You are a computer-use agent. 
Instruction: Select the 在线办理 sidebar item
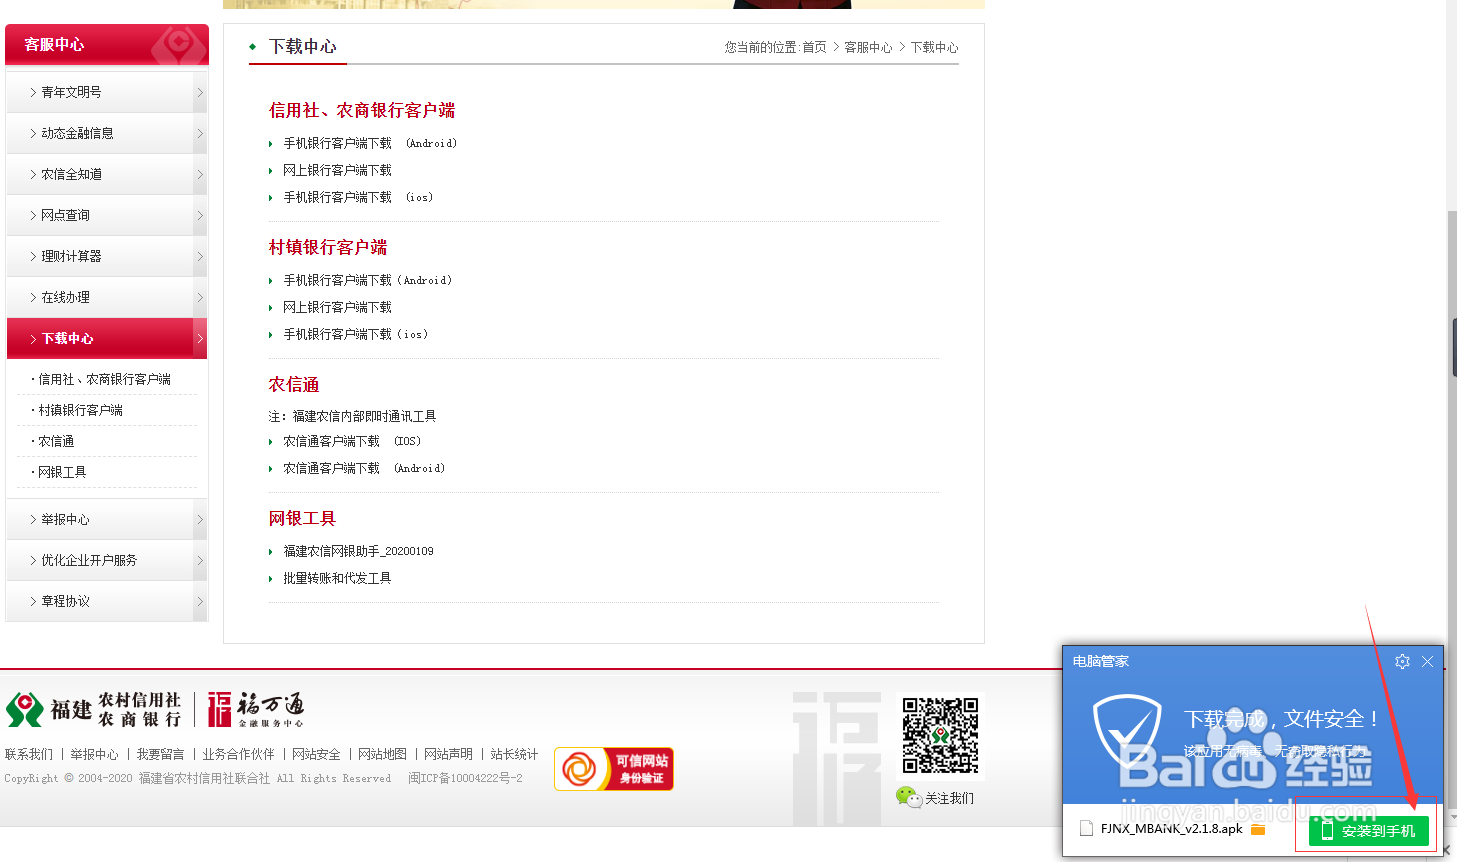click(107, 297)
